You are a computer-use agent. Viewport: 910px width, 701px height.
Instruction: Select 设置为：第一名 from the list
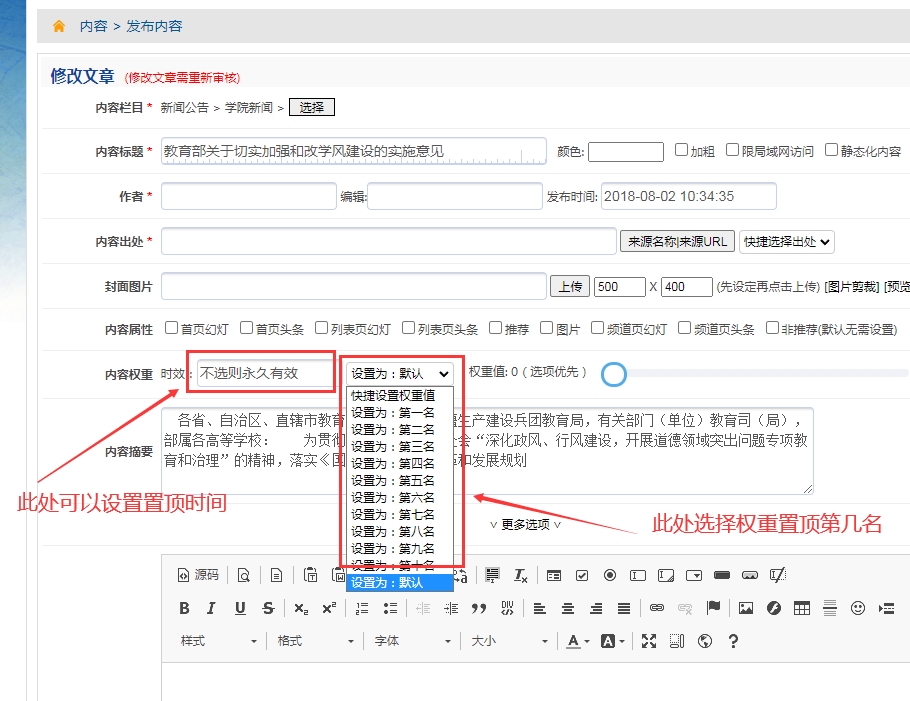pyautogui.click(x=393, y=412)
